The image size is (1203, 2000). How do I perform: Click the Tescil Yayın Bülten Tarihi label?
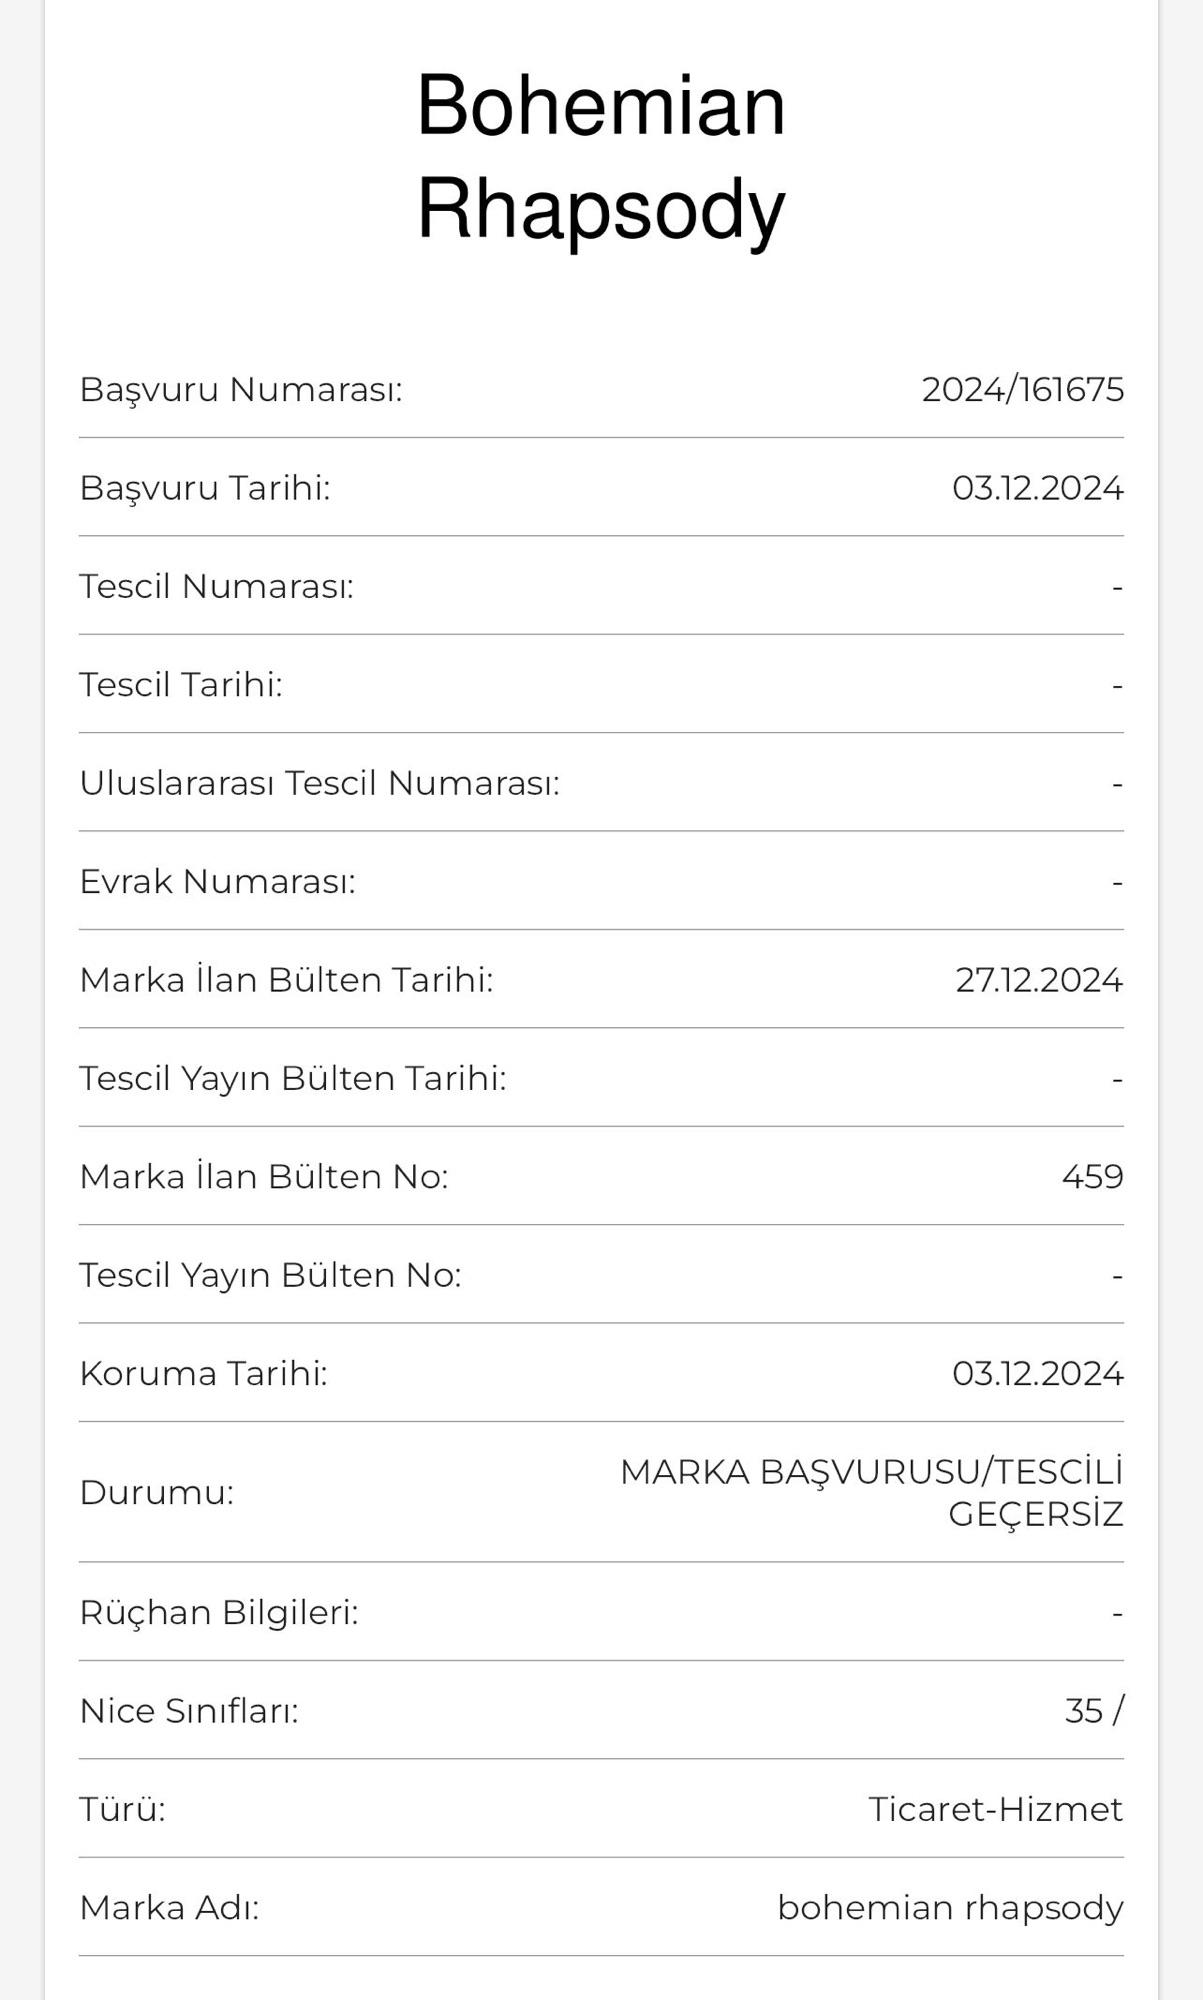tap(293, 1078)
